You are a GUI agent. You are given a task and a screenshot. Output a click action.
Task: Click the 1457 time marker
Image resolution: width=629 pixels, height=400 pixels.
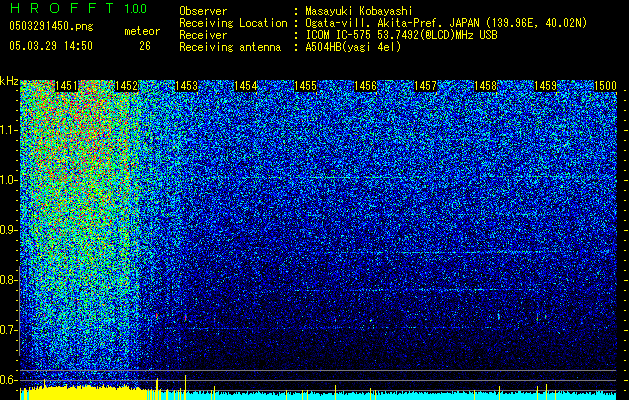coord(425,86)
